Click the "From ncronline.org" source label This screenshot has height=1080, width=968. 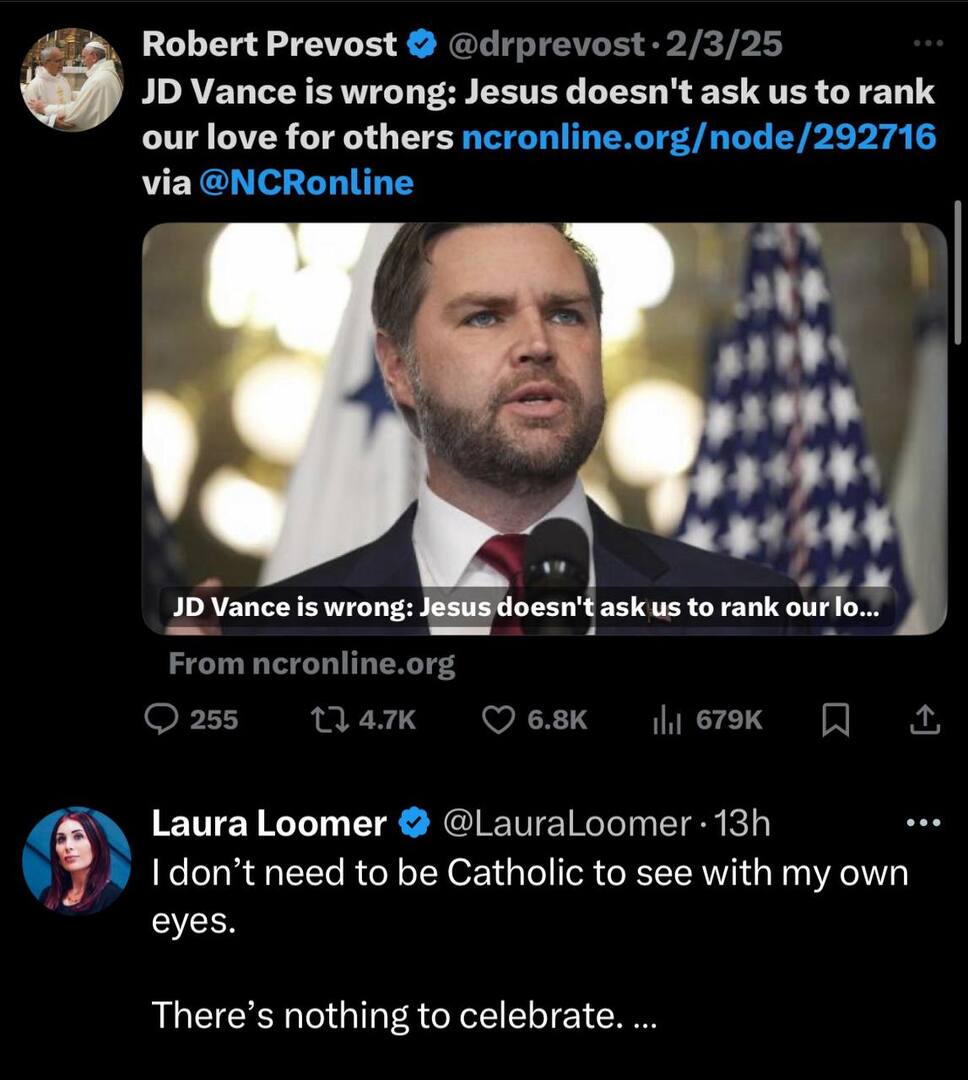tap(312, 664)
